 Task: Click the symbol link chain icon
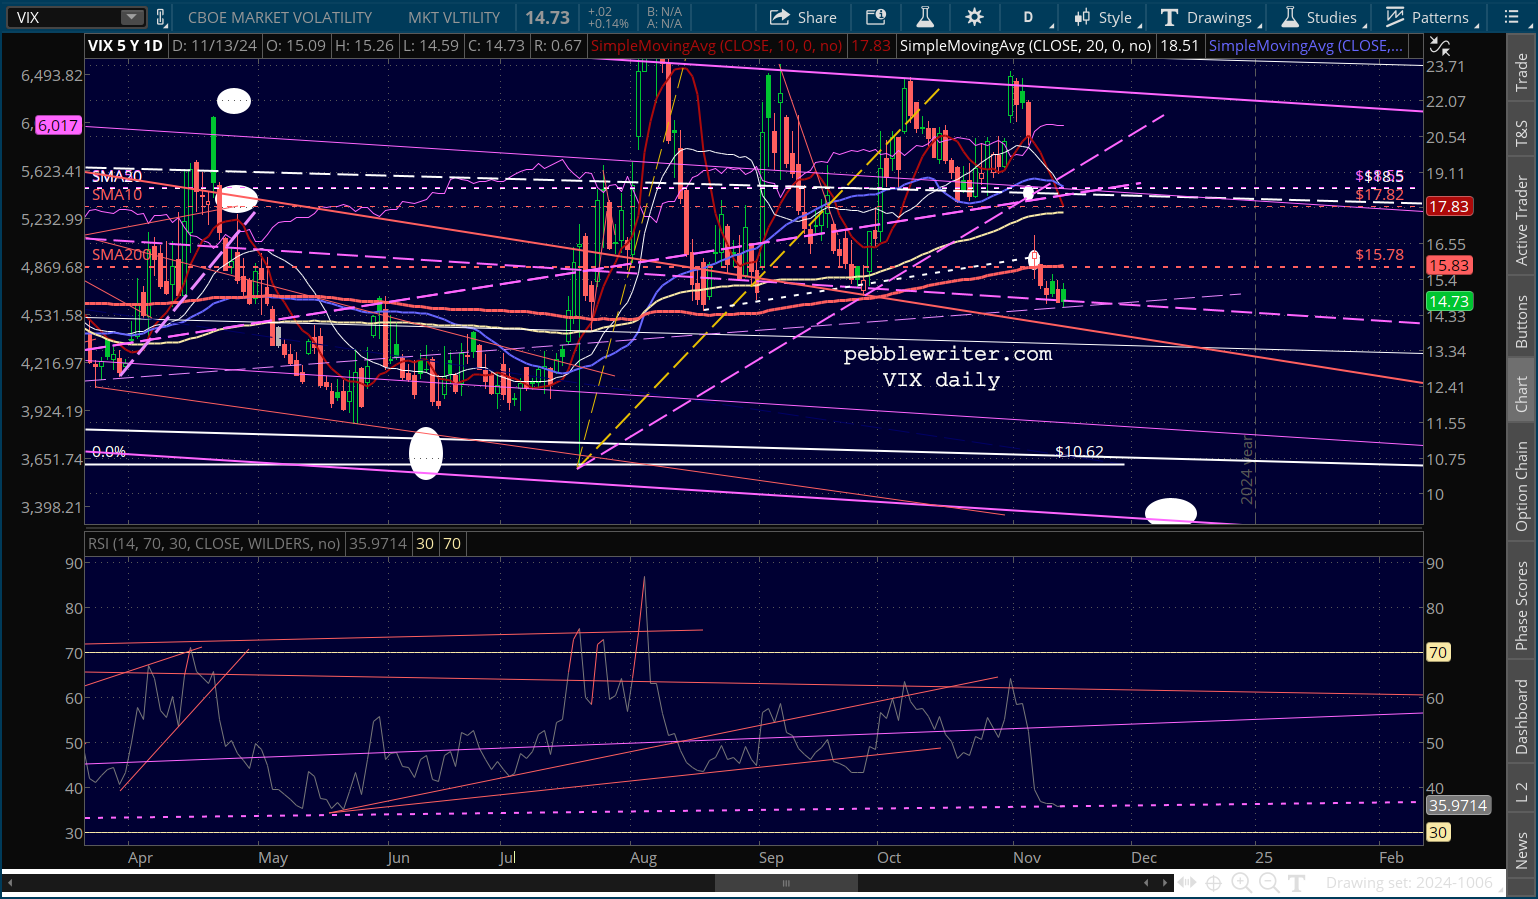click(x=160, y=17)
